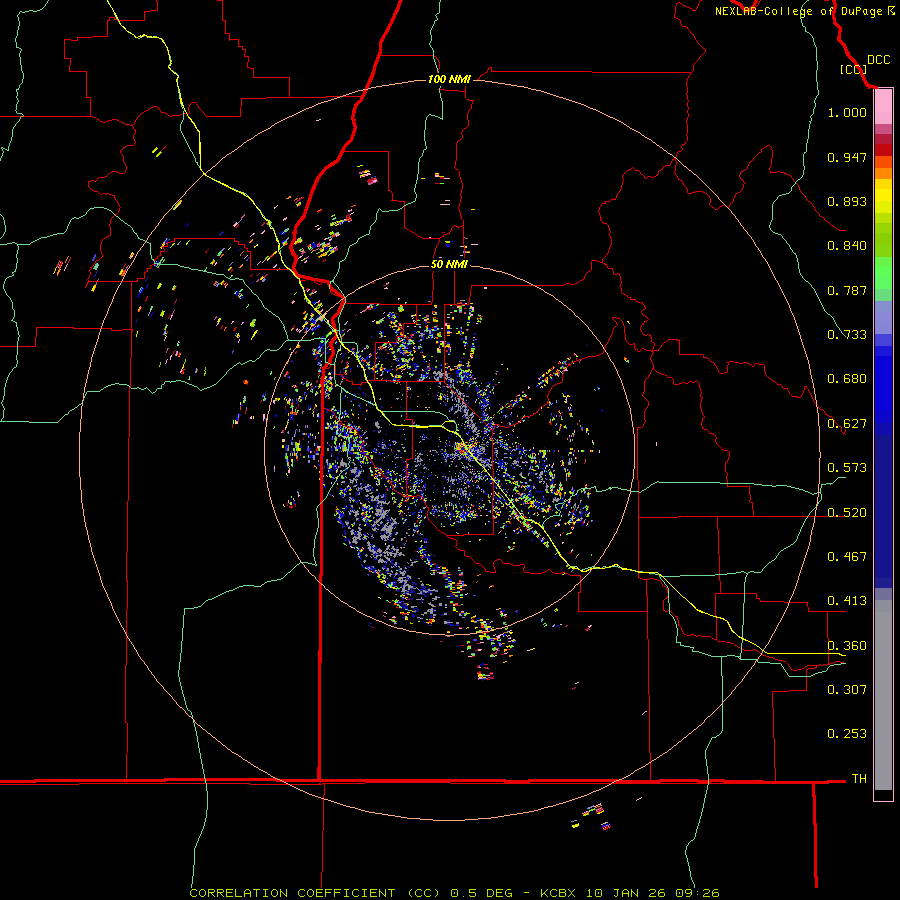Click the pink top segment of color bar
Screen dimensions: 900x900
click(883, 107)
